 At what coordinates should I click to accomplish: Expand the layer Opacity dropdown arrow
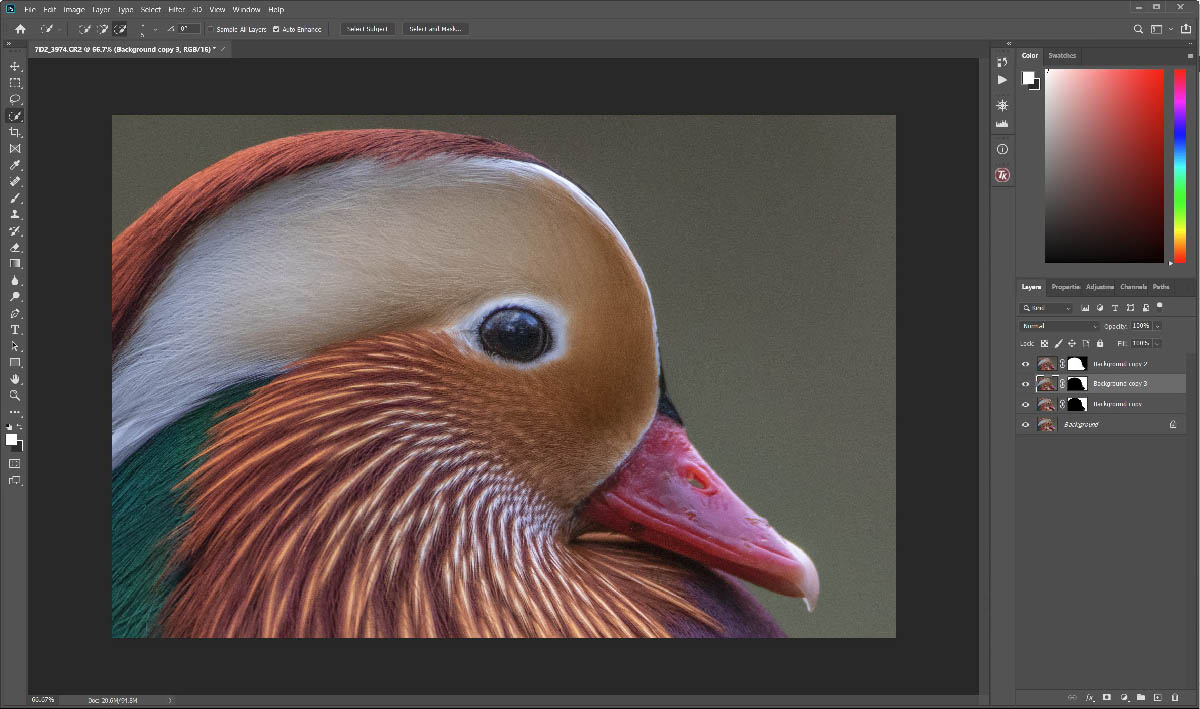click(1158, 326)
